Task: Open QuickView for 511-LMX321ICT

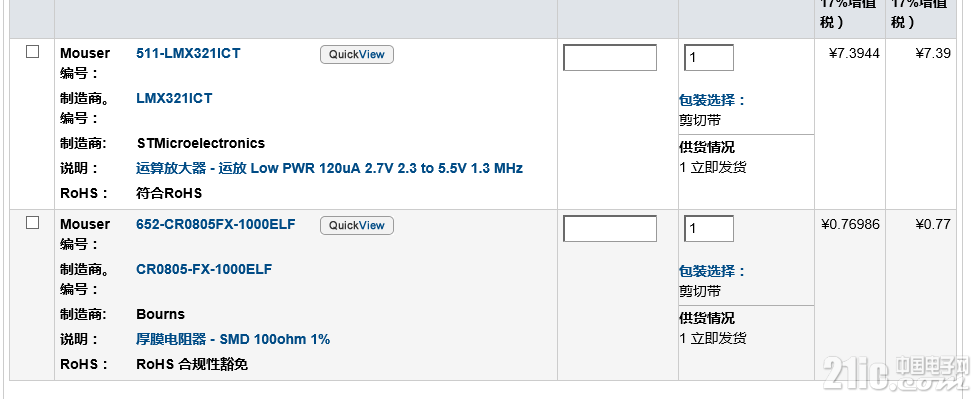Action: tap(357, 54)
